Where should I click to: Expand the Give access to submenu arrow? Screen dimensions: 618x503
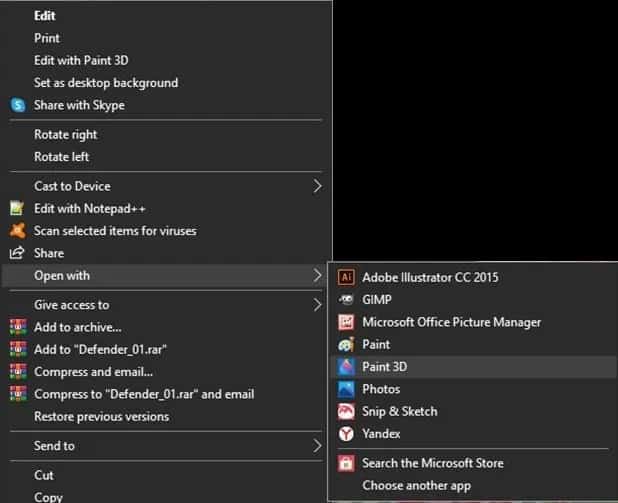(317, 304)
